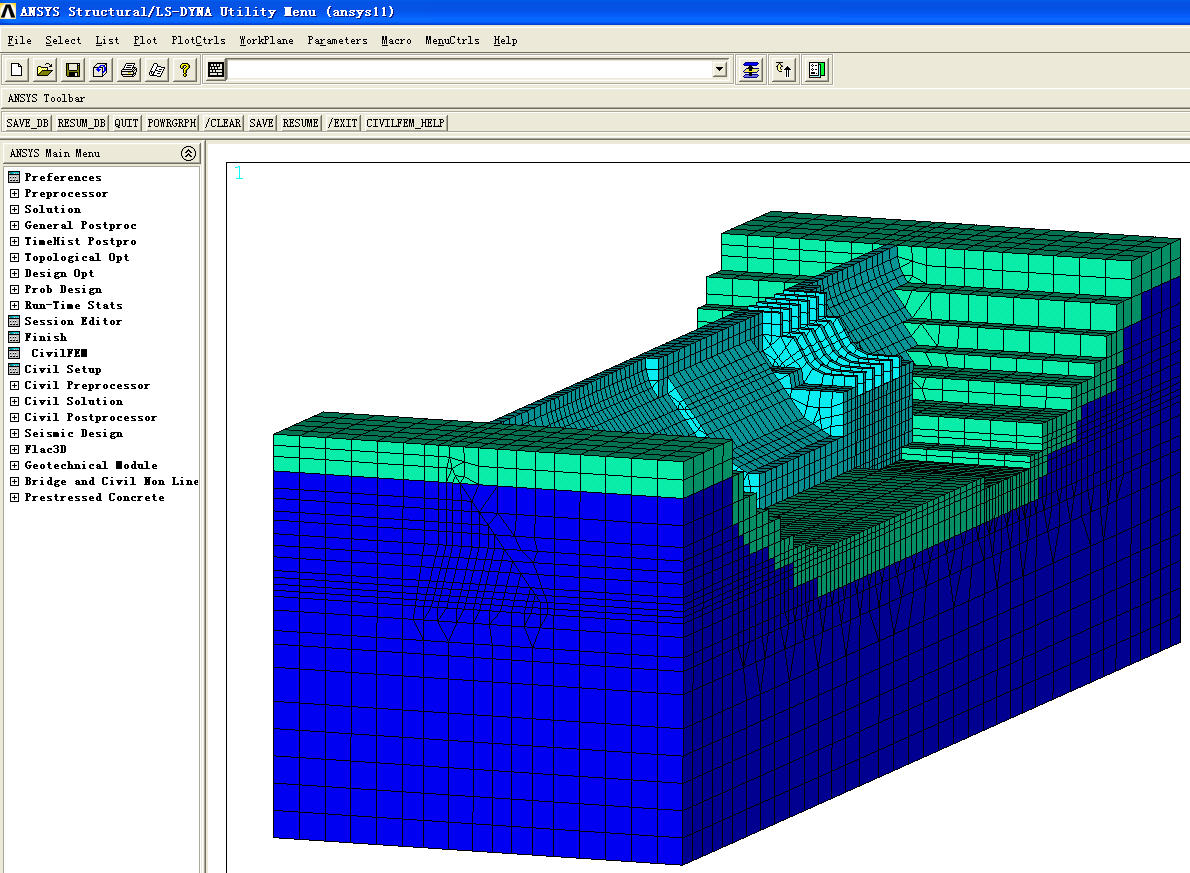This screenshot has width=1190, height=873.
Task: Open the command history dropdown arrow
Action: (719, 71)
